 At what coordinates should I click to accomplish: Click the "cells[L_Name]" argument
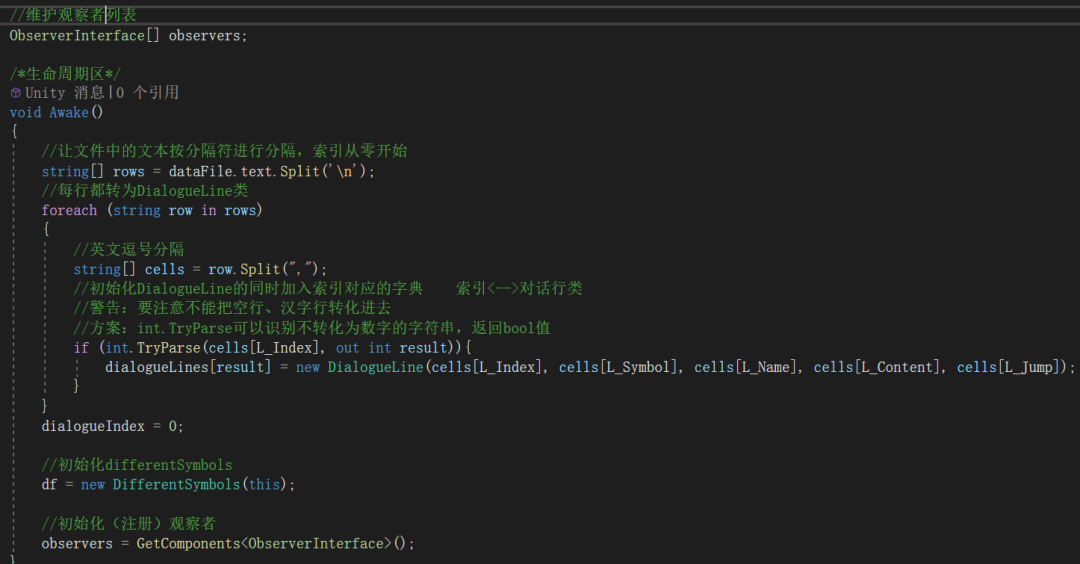(x=745, y=368)
